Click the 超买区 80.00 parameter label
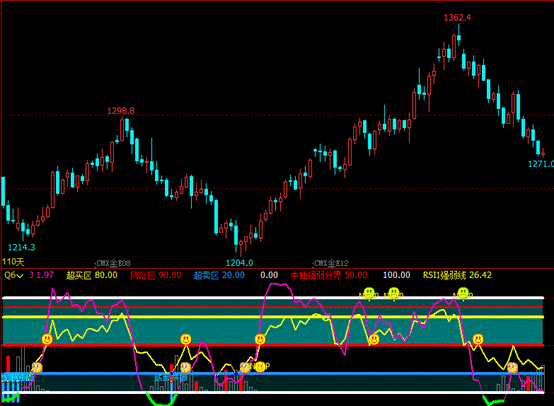This screenshot has height=406, width=554. pos(92,275)
